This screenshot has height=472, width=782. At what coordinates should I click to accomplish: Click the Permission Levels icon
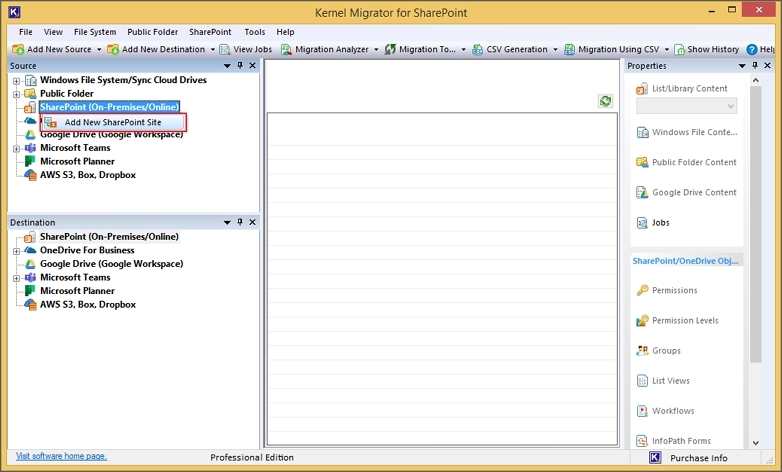coord(642,320)
